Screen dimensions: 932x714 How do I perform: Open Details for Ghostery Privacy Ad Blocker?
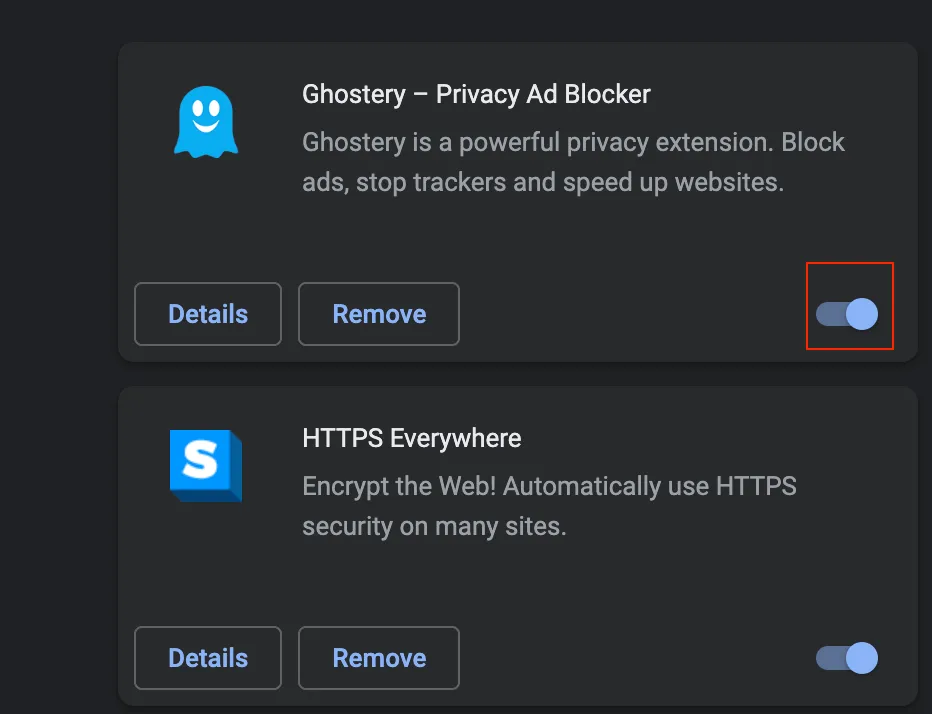(x=208, y=314)
